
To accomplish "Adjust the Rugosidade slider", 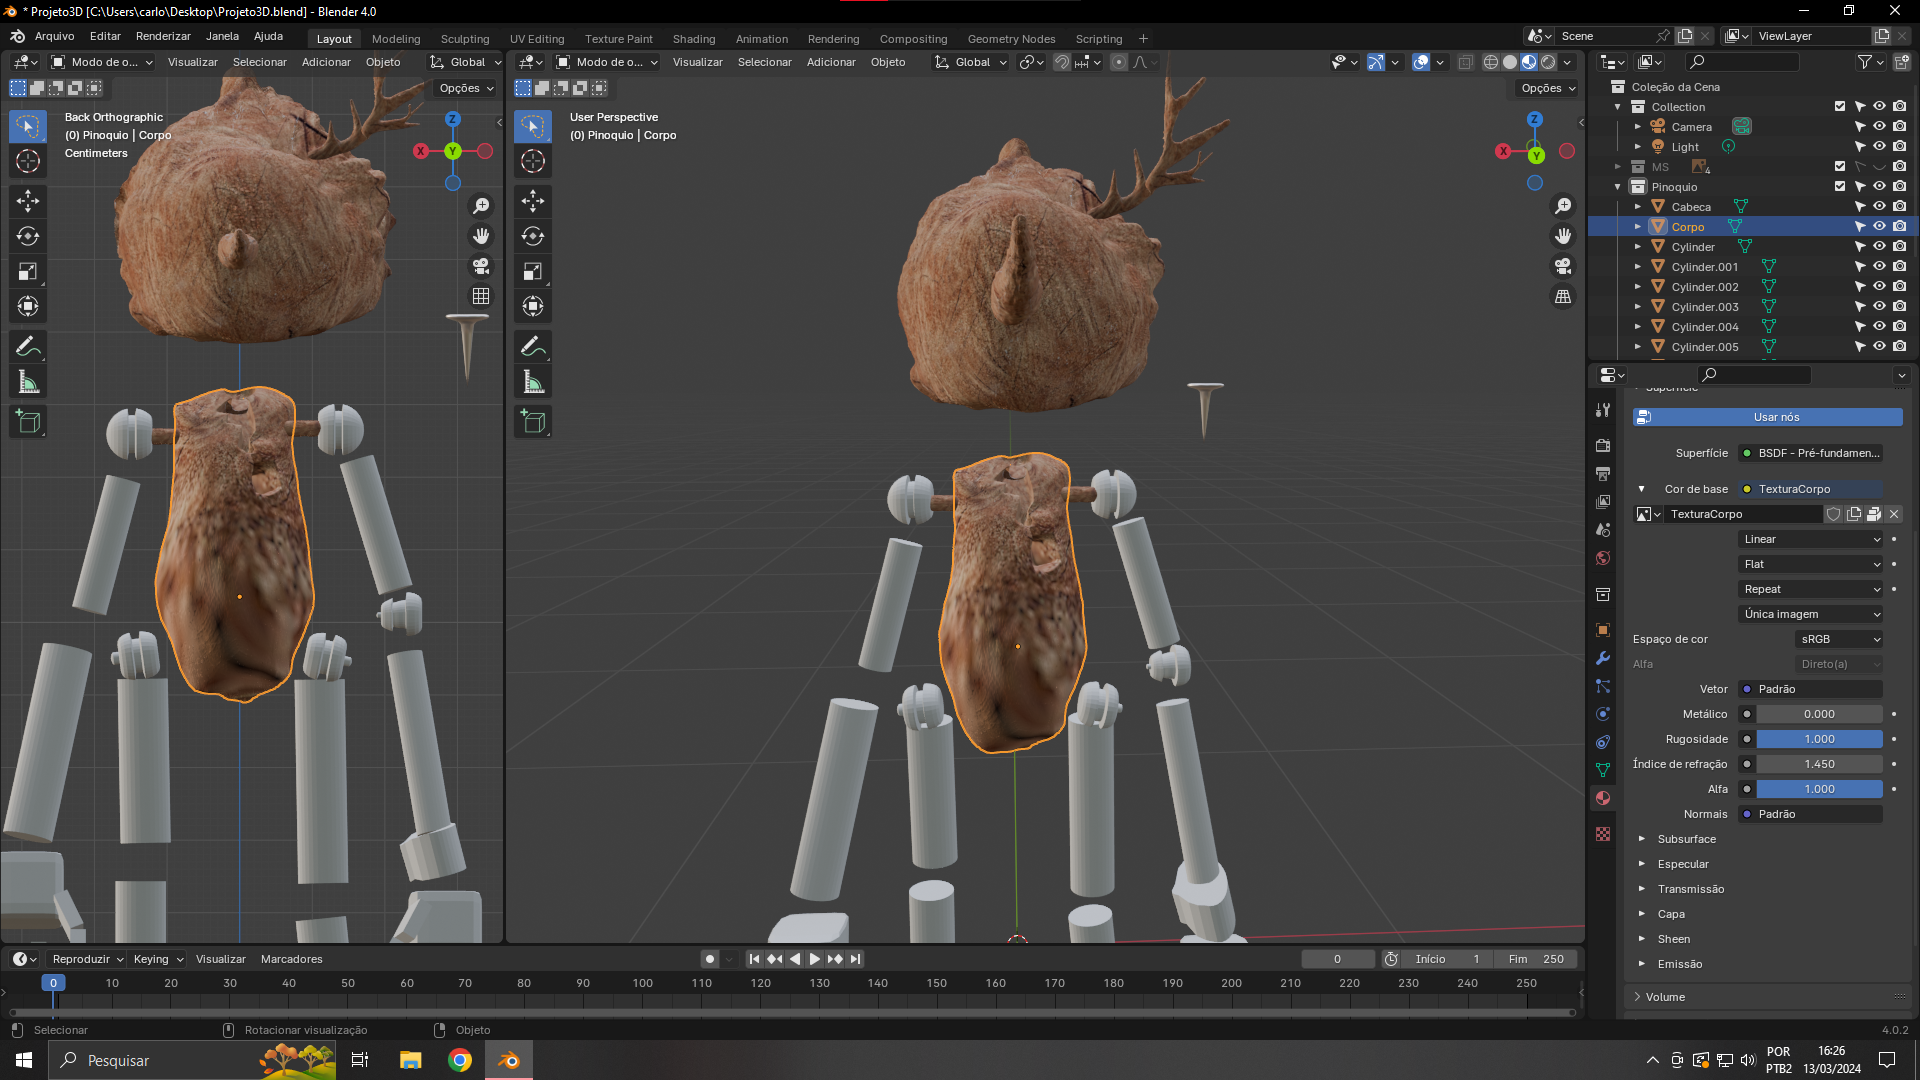I will [1818, 739].
